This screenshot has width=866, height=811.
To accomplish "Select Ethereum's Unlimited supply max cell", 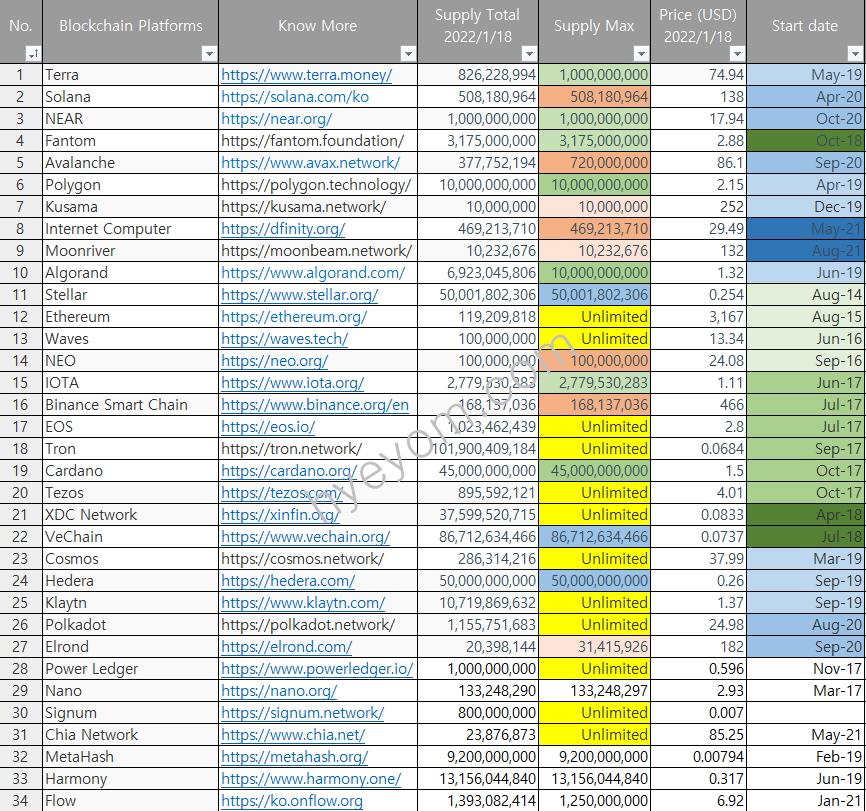I will (x=594, y=317).
